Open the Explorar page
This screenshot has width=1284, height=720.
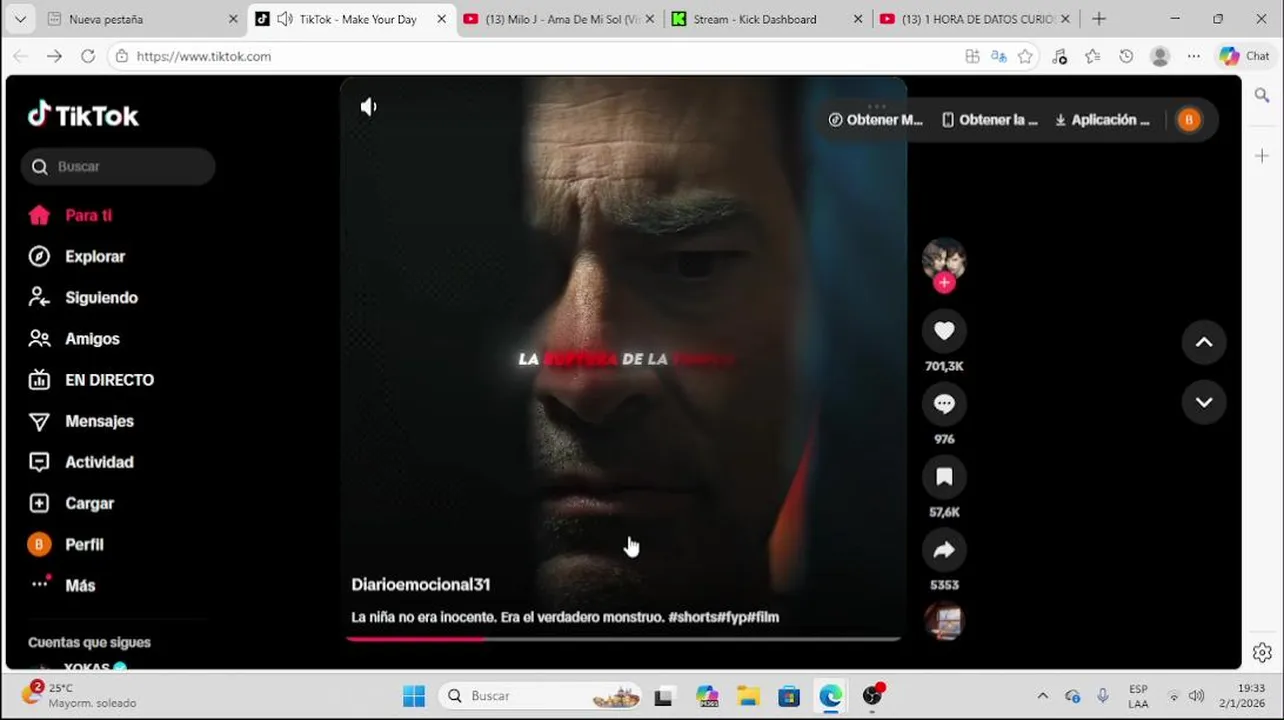click(x=76, y=256)
